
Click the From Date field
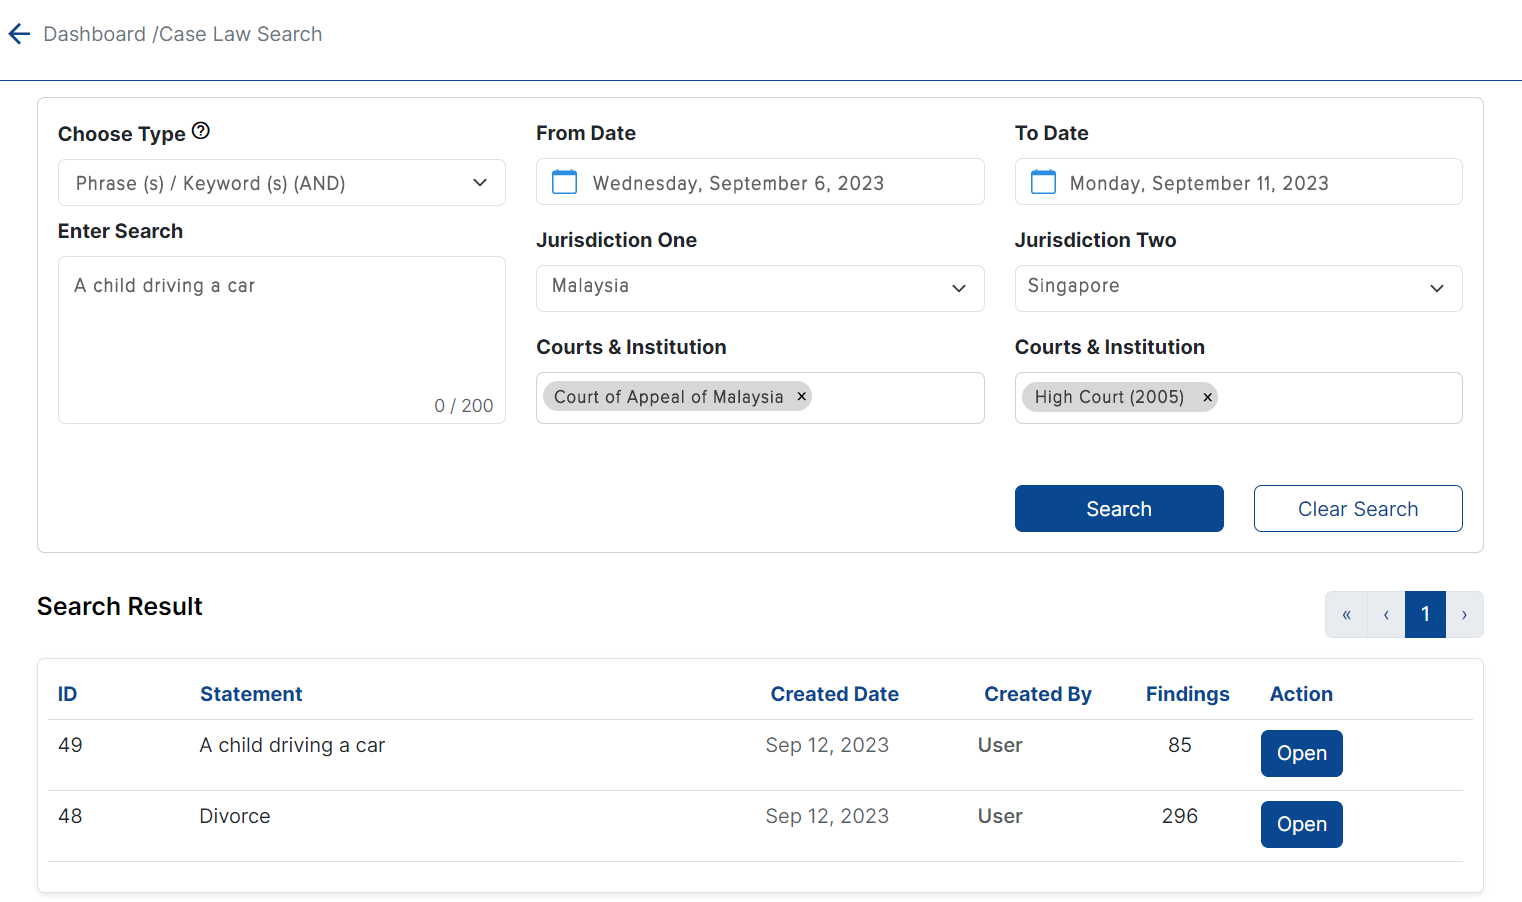(760, 182)
